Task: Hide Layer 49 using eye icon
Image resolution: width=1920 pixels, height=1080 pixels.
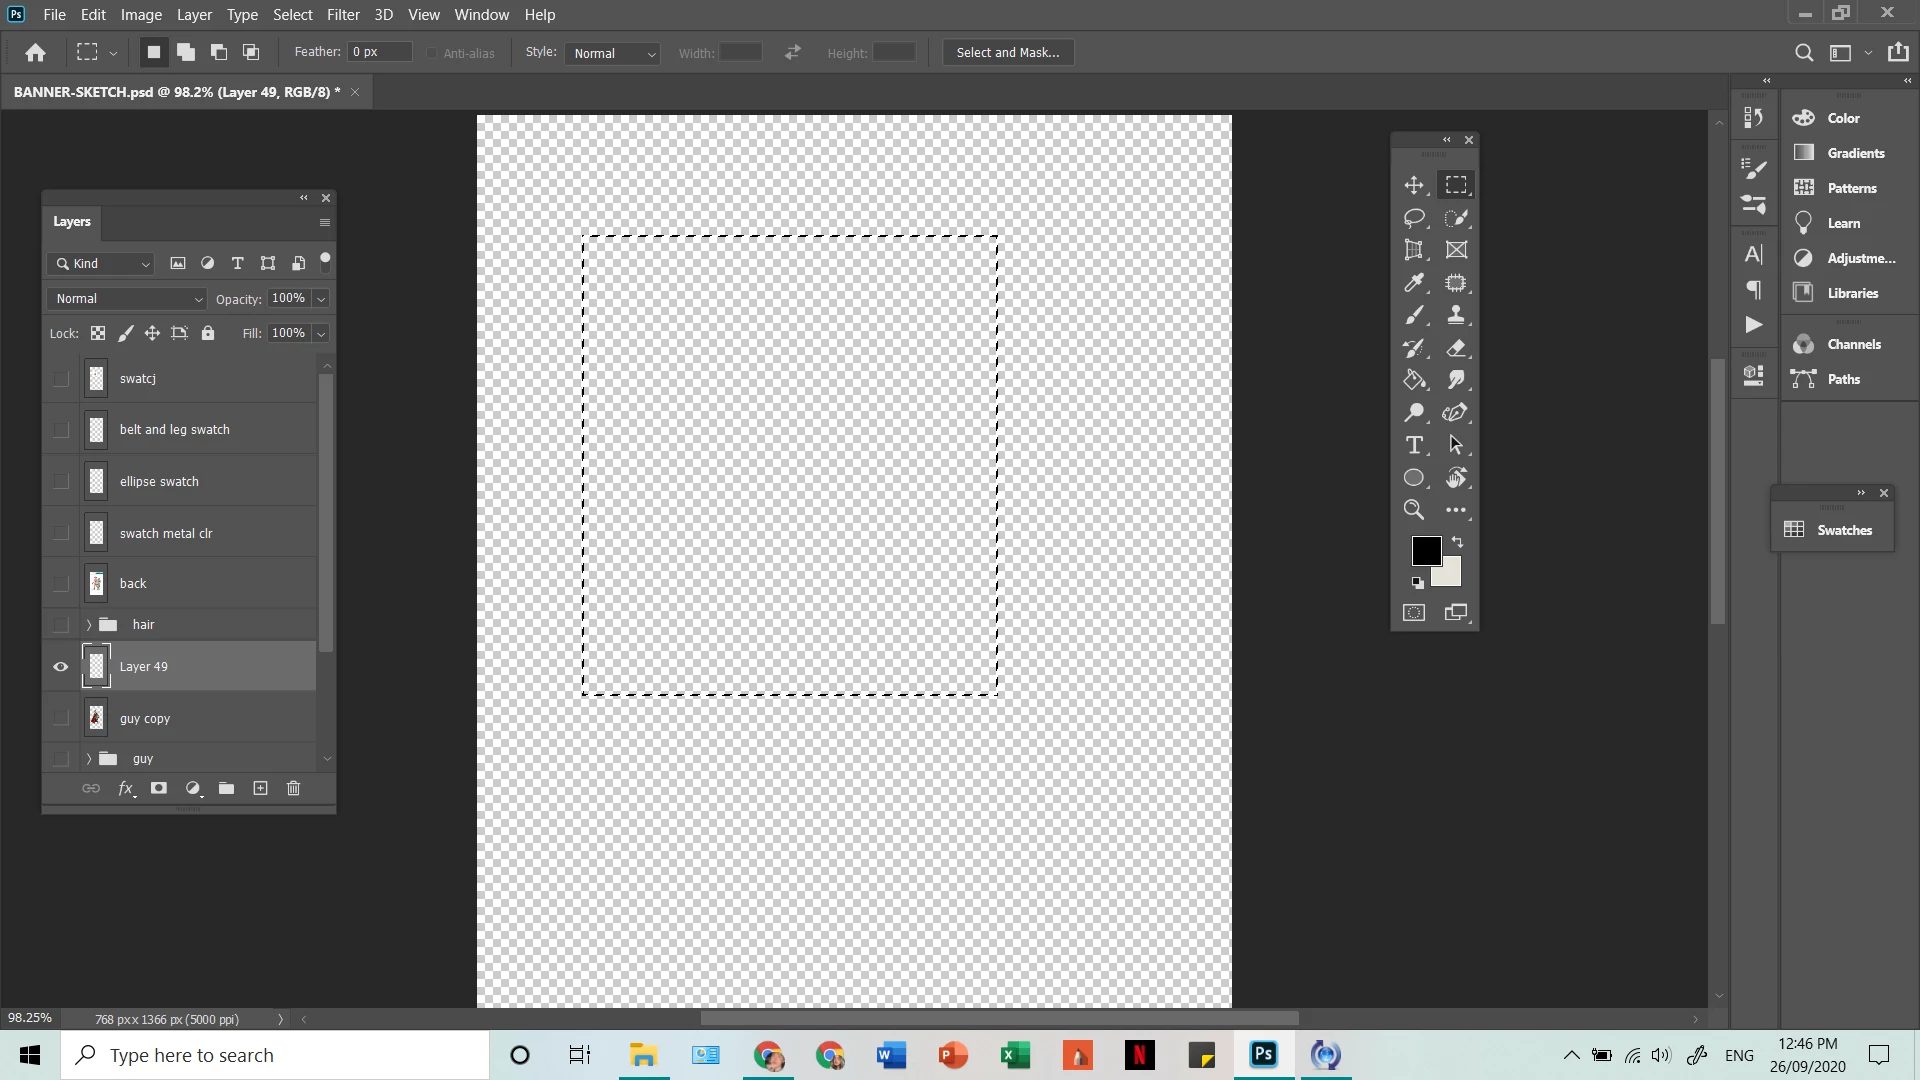Action: [61, 667]
